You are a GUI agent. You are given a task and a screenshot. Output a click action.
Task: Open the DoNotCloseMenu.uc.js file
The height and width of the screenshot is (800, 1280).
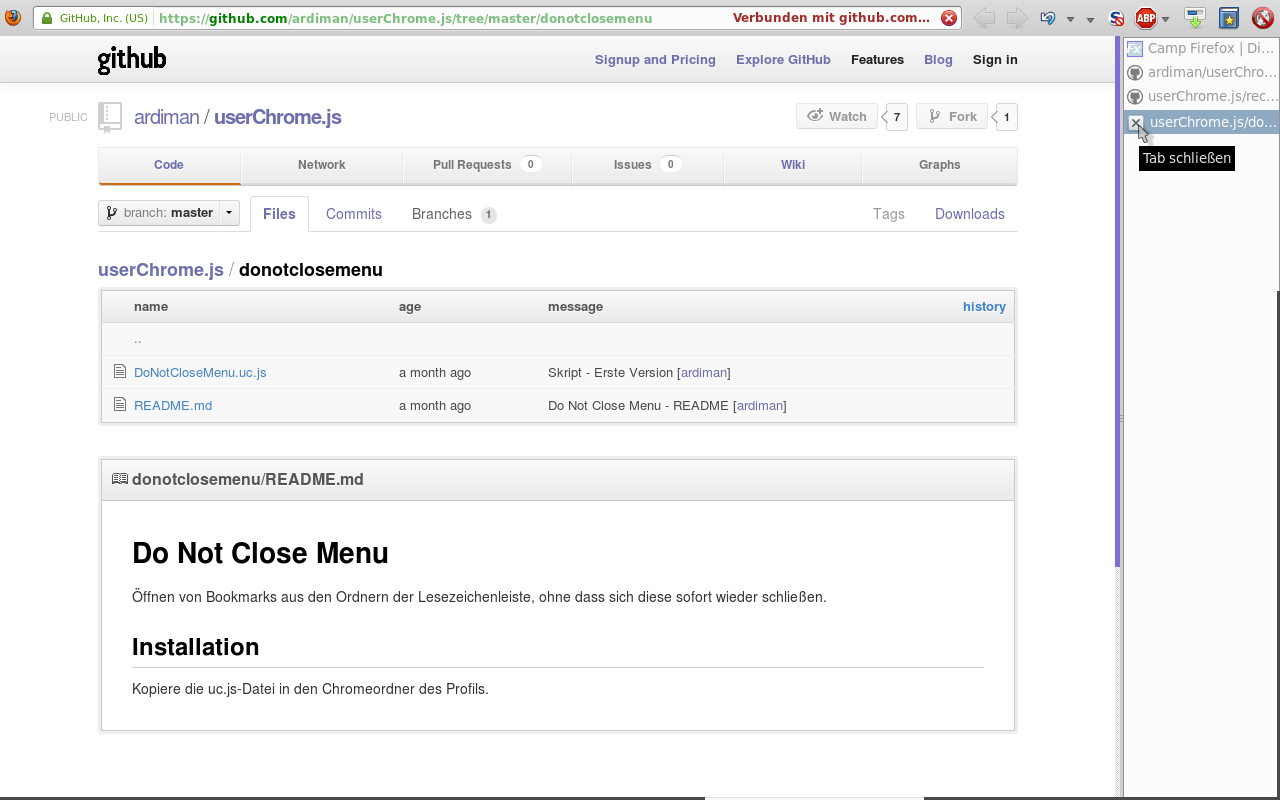[200, 373]
